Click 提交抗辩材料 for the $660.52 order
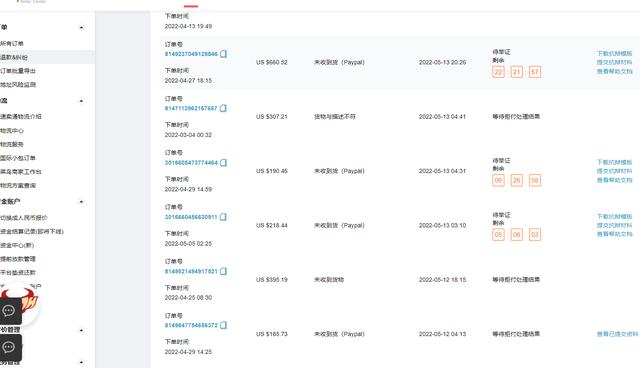The width and height of the screenshot is (640, 368). (x=614, y=62)
